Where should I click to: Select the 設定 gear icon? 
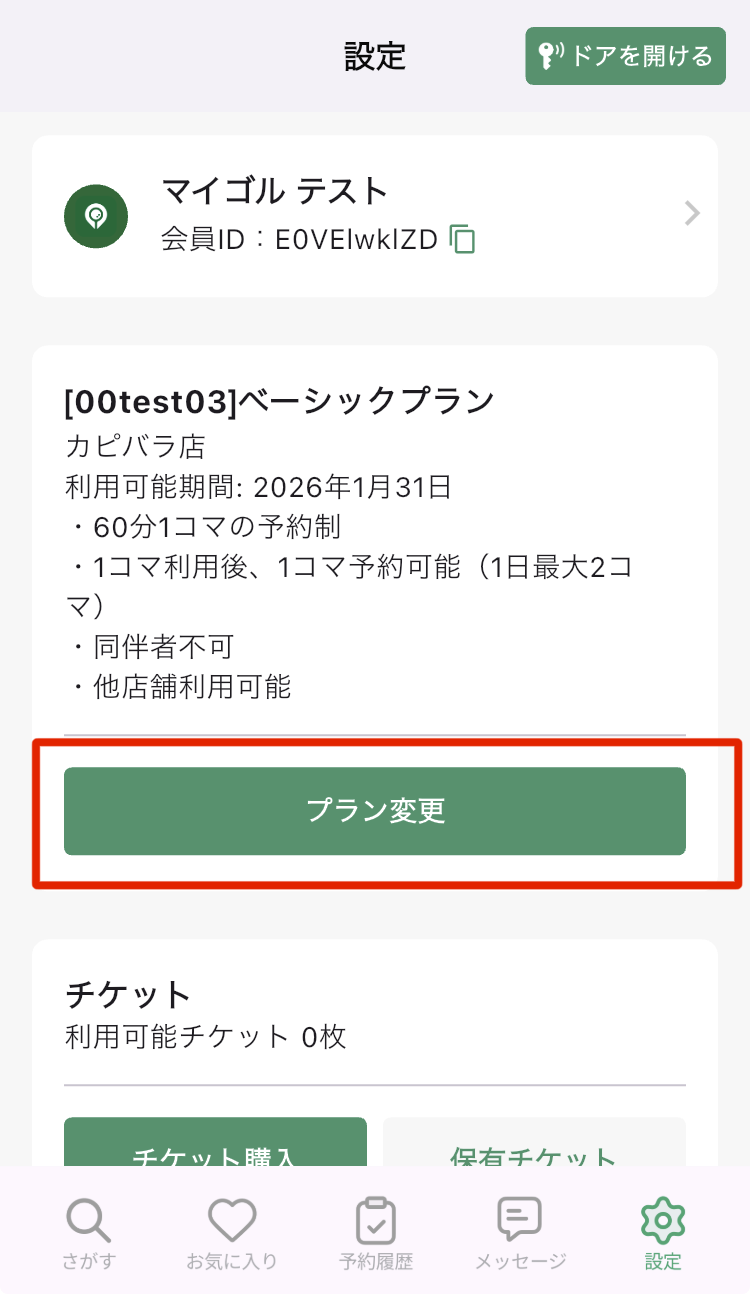coord(662,1221)
